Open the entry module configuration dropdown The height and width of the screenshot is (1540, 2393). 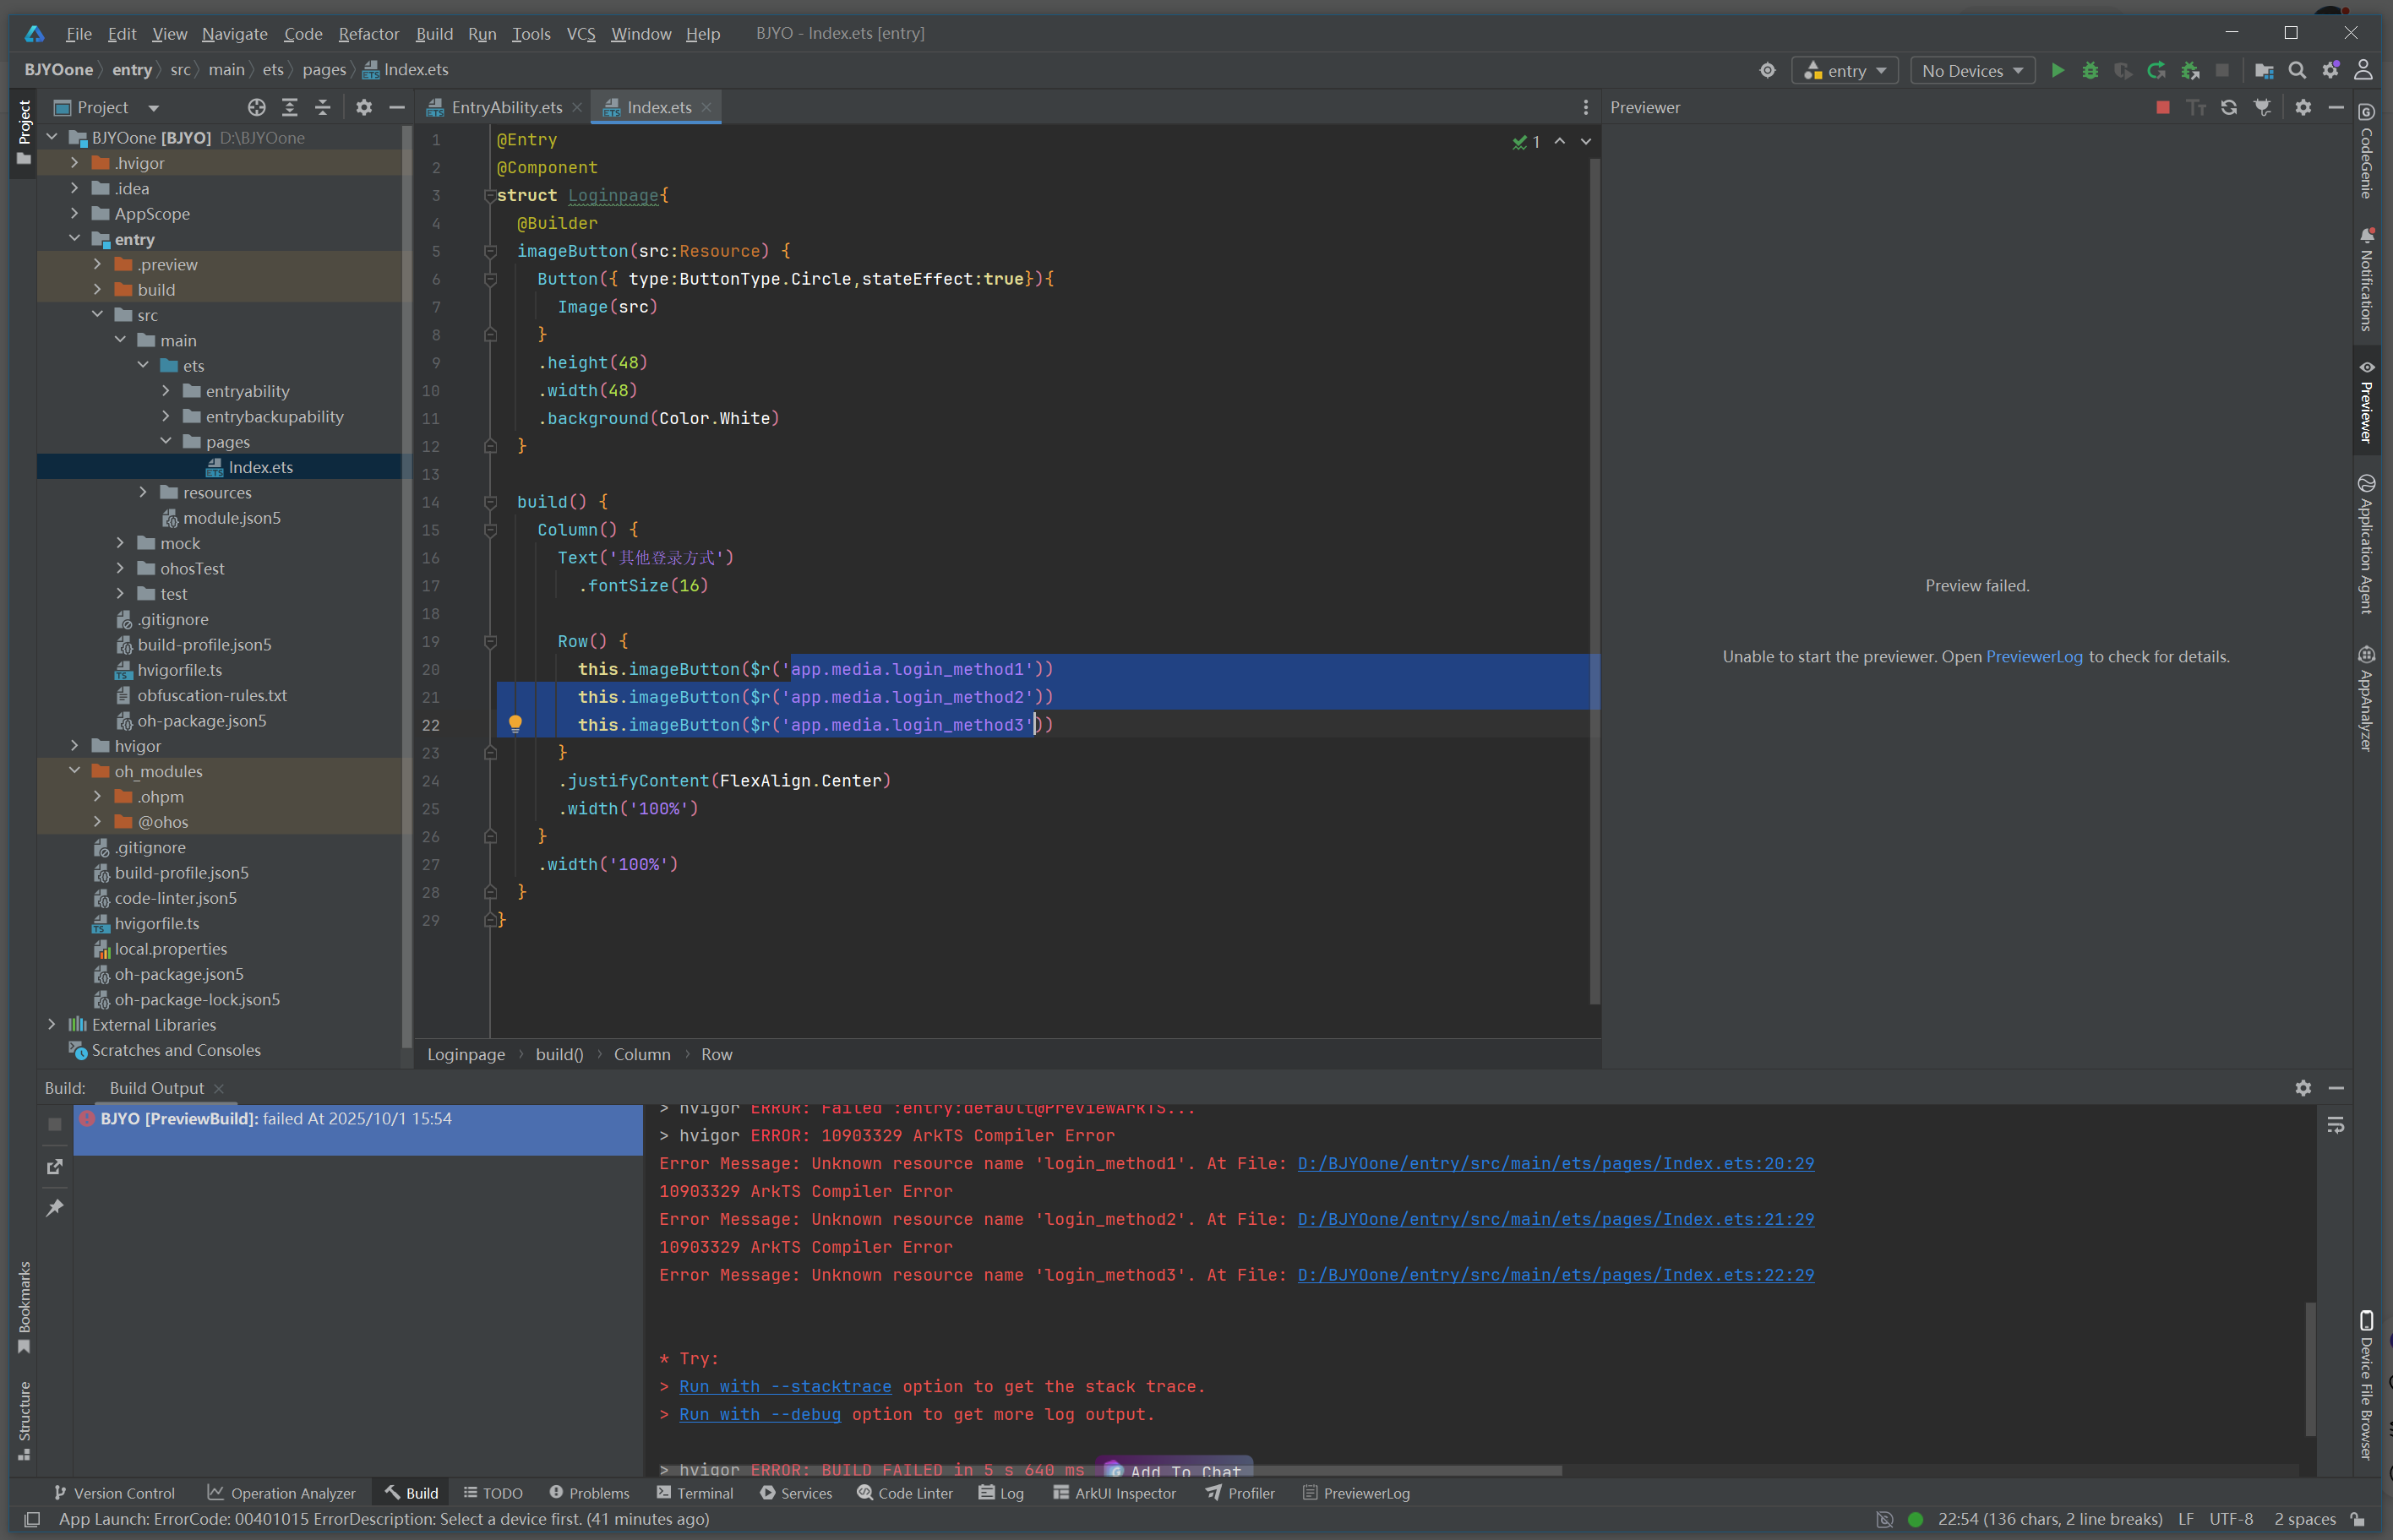[x=1845, y=71]
